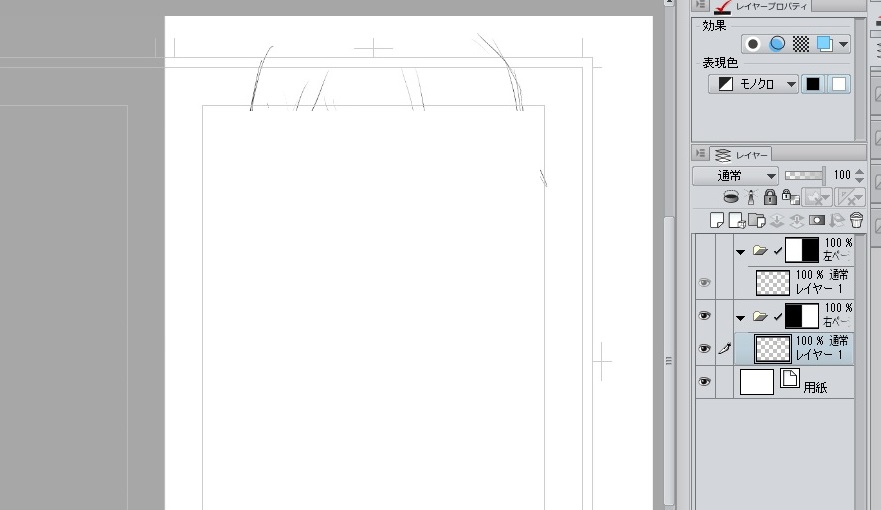Hide the selected レイヤー 1 under 右ページ

(705, 348)
